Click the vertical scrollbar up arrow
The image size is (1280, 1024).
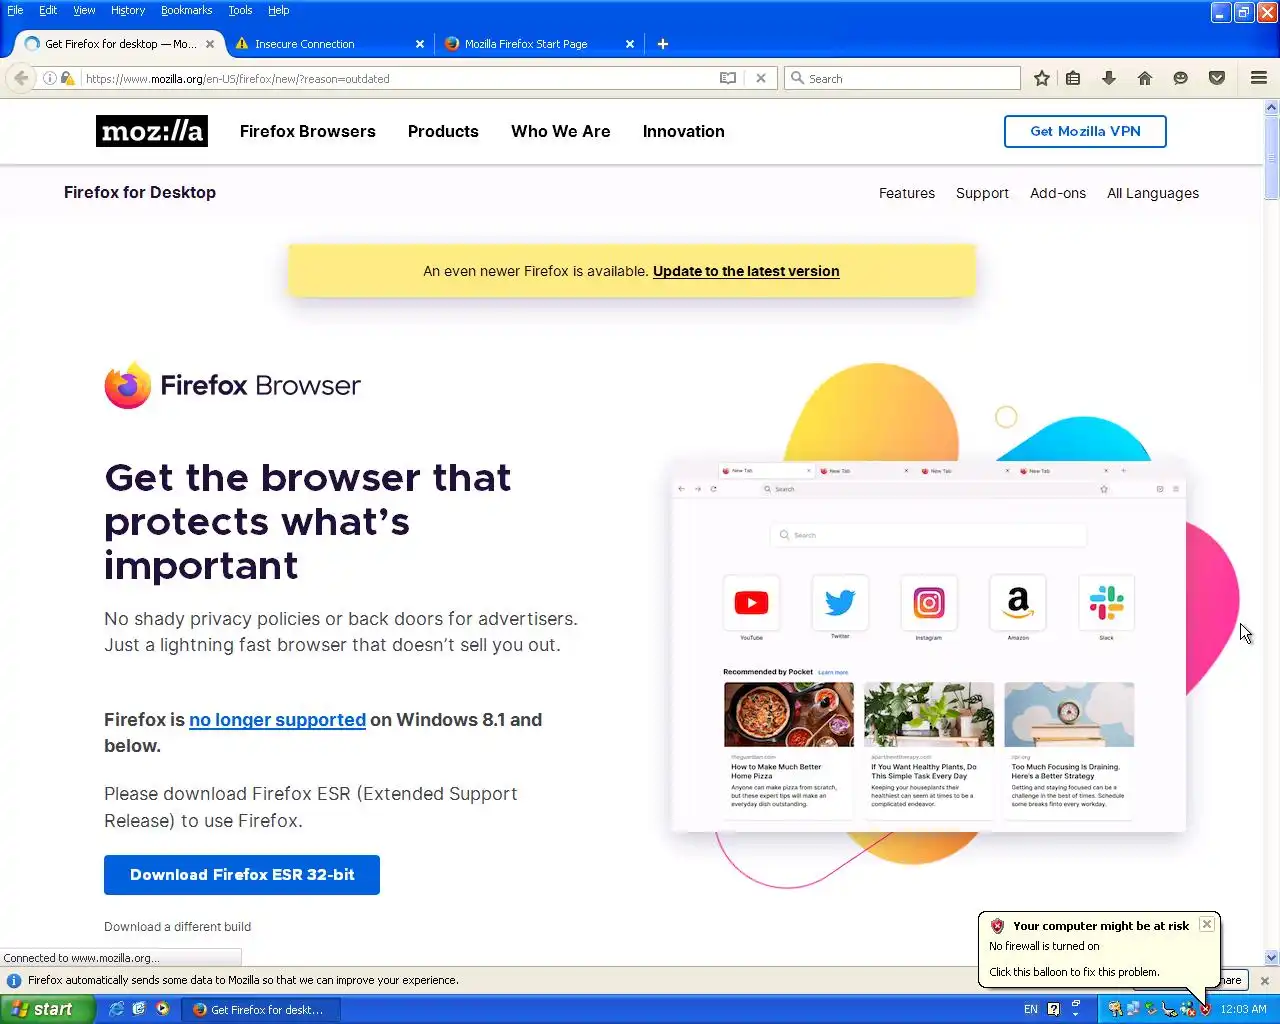click(x=1272, y=107)
